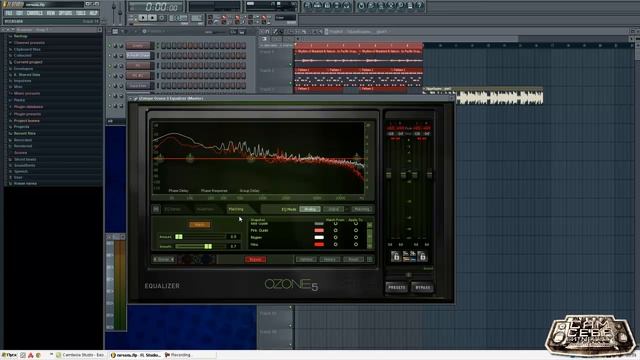The image size is (640, 360).
Task: Select Apply To radio for pink snapshot
Action: (356, 231)
